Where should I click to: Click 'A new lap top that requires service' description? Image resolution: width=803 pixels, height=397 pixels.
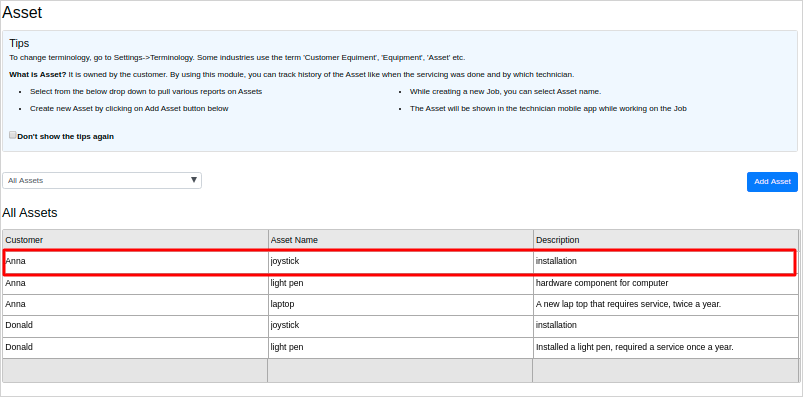pyautogui.click(x=628, y=304)
